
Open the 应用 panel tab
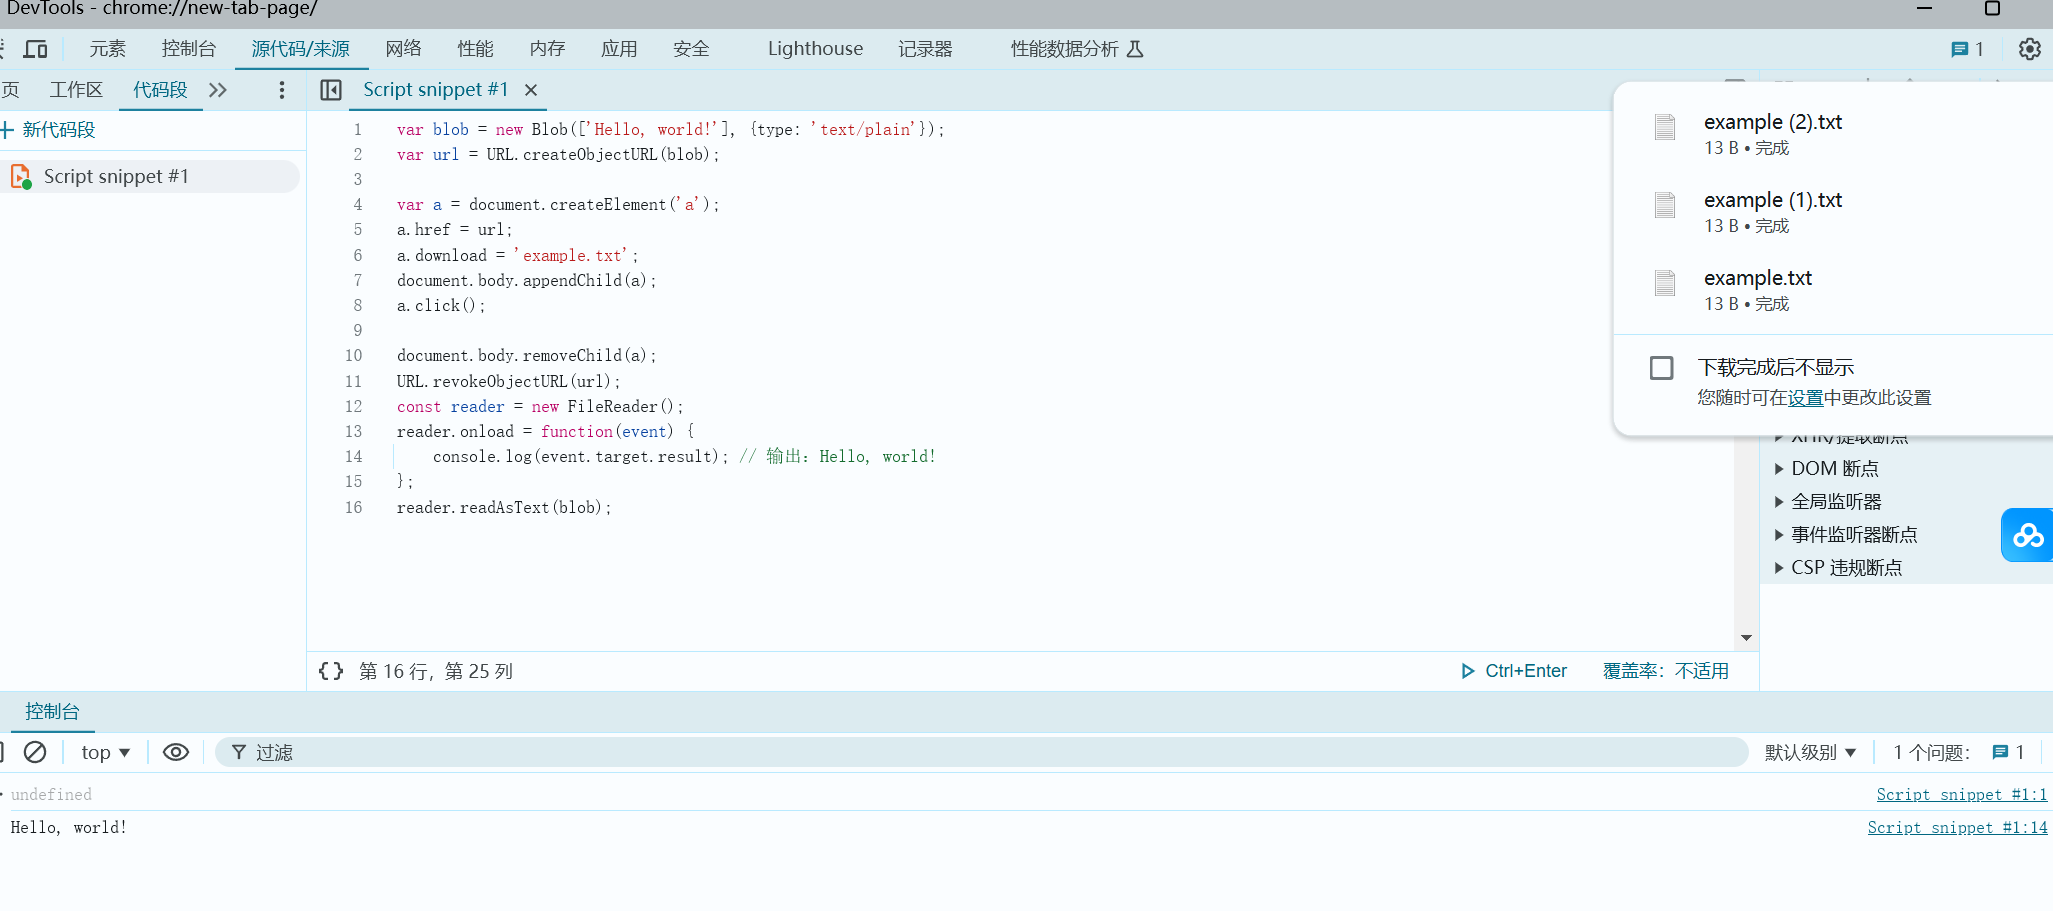pyautogui.click(x=619, y=49)
